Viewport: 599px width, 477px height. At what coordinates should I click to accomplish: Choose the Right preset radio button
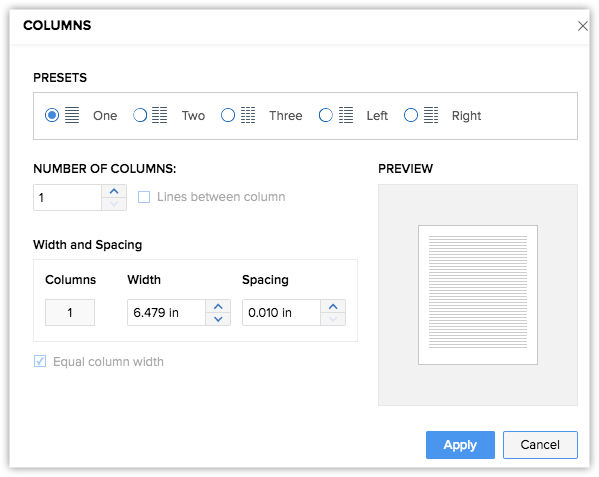point(411,115)
